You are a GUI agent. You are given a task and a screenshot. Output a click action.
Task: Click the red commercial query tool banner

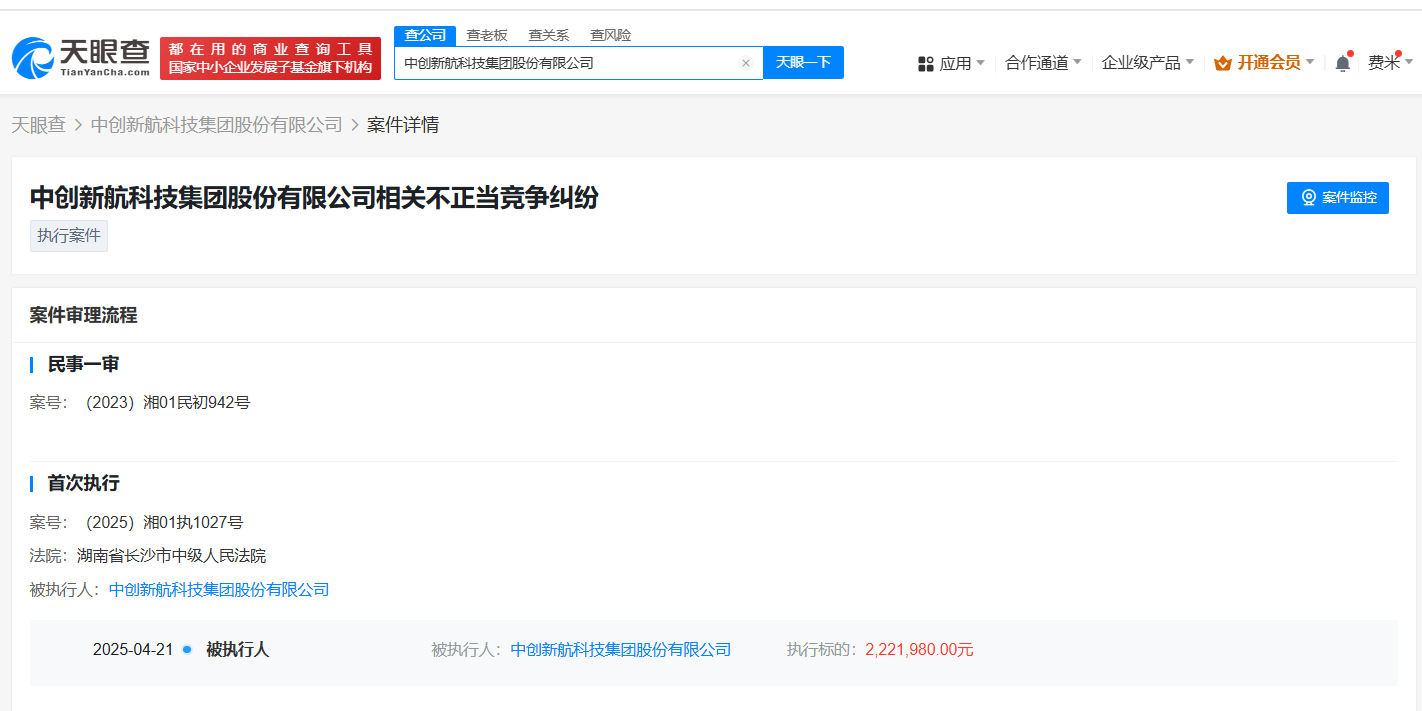[x=270, y=58]
